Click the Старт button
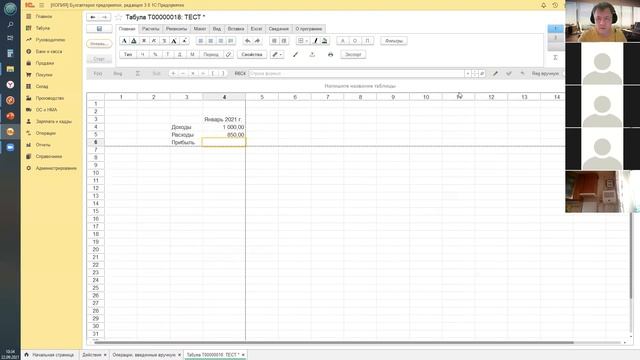Viewport: 640px width, 360px height. (99, 59)
